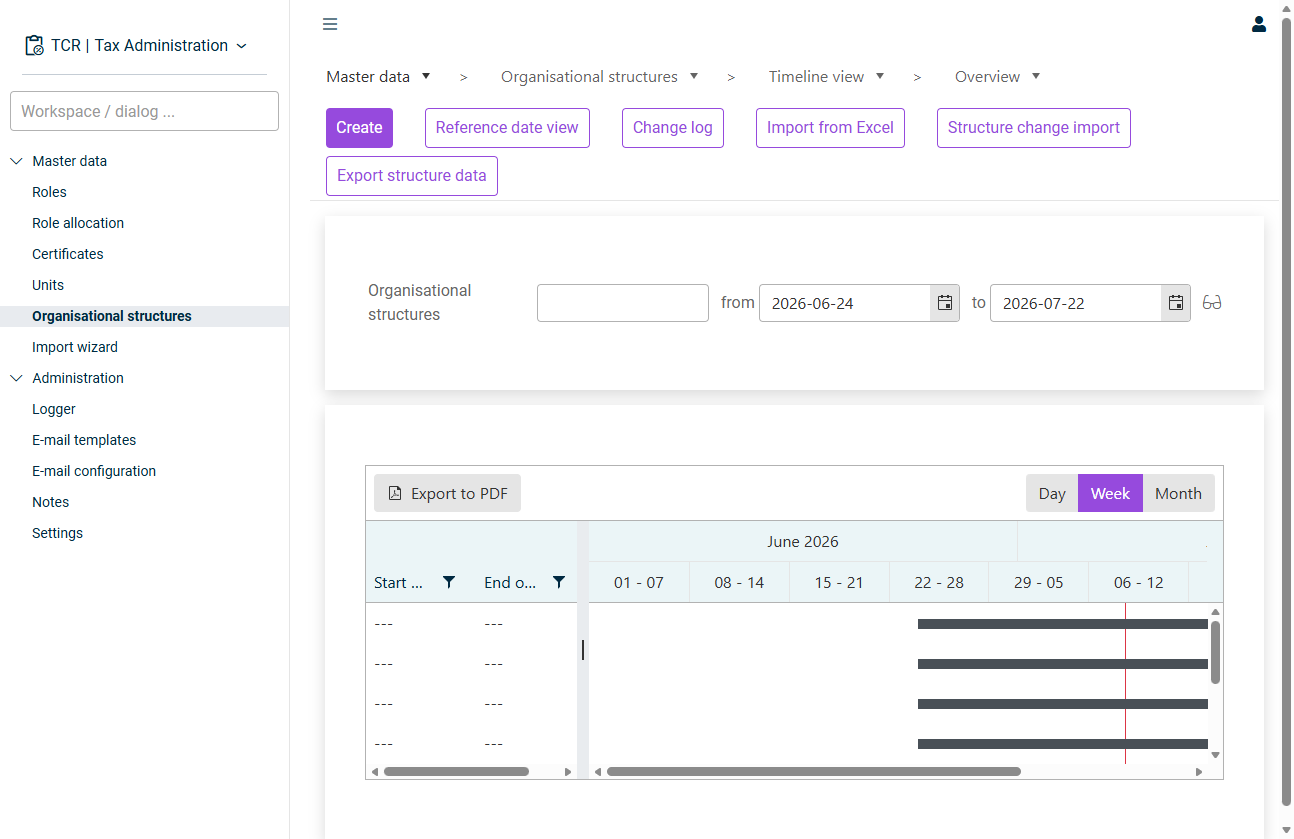Open Roles in sidebar
Image resolution: width=1294 pixels, height=839 pixels.
point(49,192)
